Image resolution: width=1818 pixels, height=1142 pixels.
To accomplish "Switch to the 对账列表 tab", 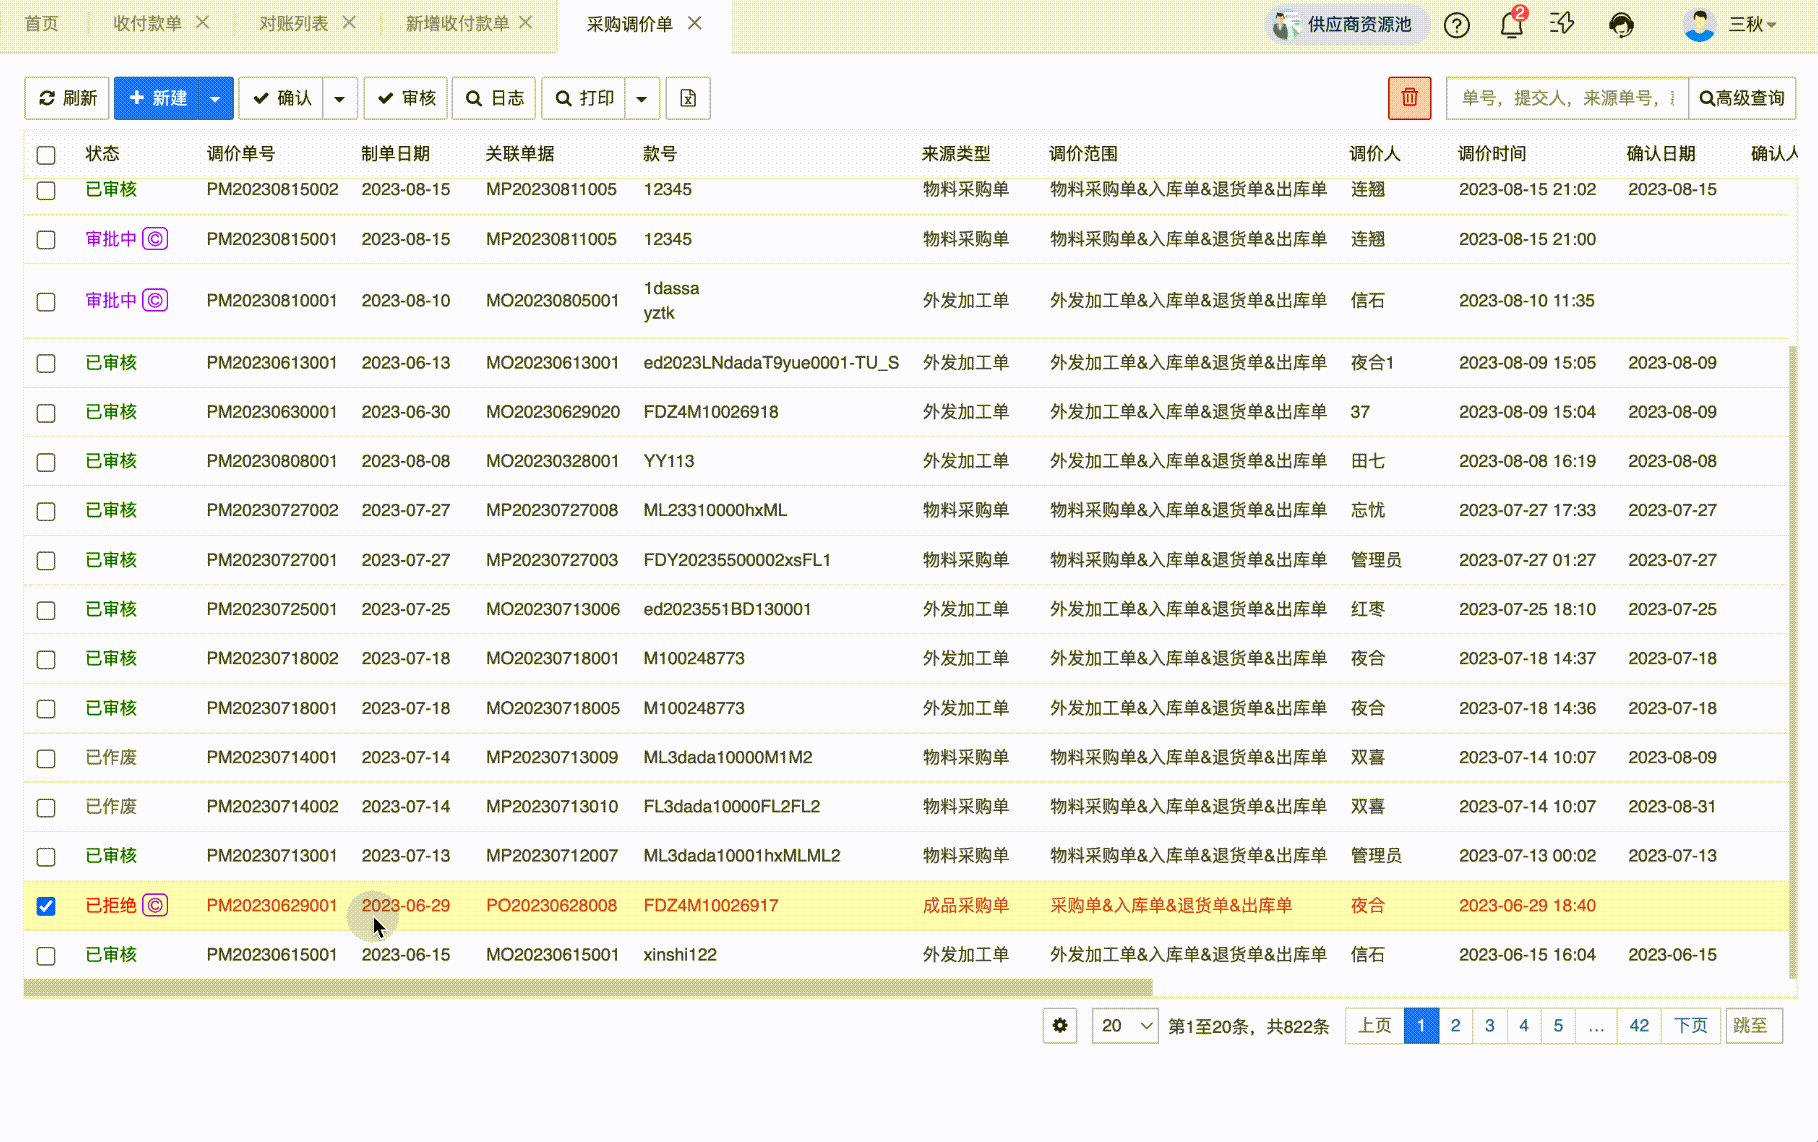I will (x=293, y=23).
